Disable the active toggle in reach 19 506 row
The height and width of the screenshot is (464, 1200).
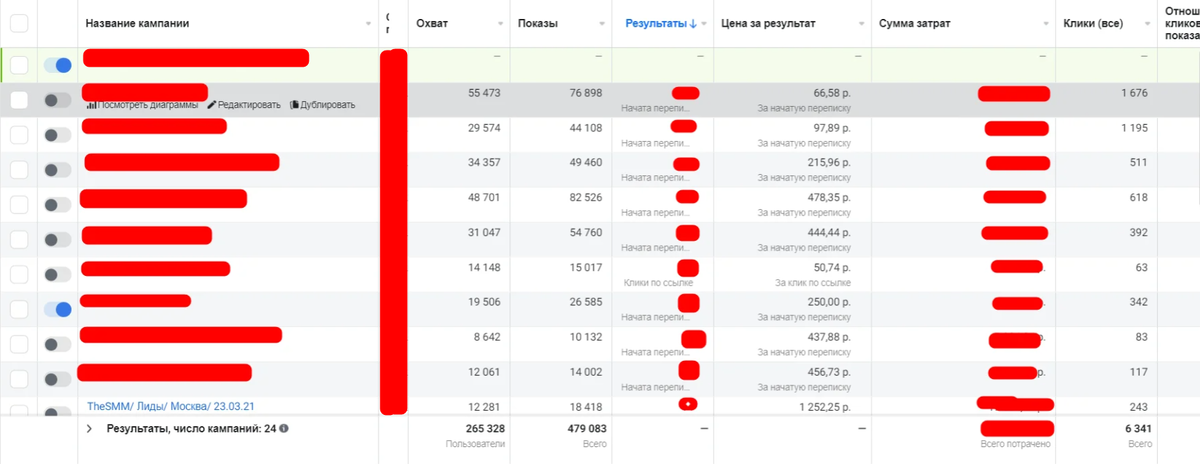coord(58,310)
